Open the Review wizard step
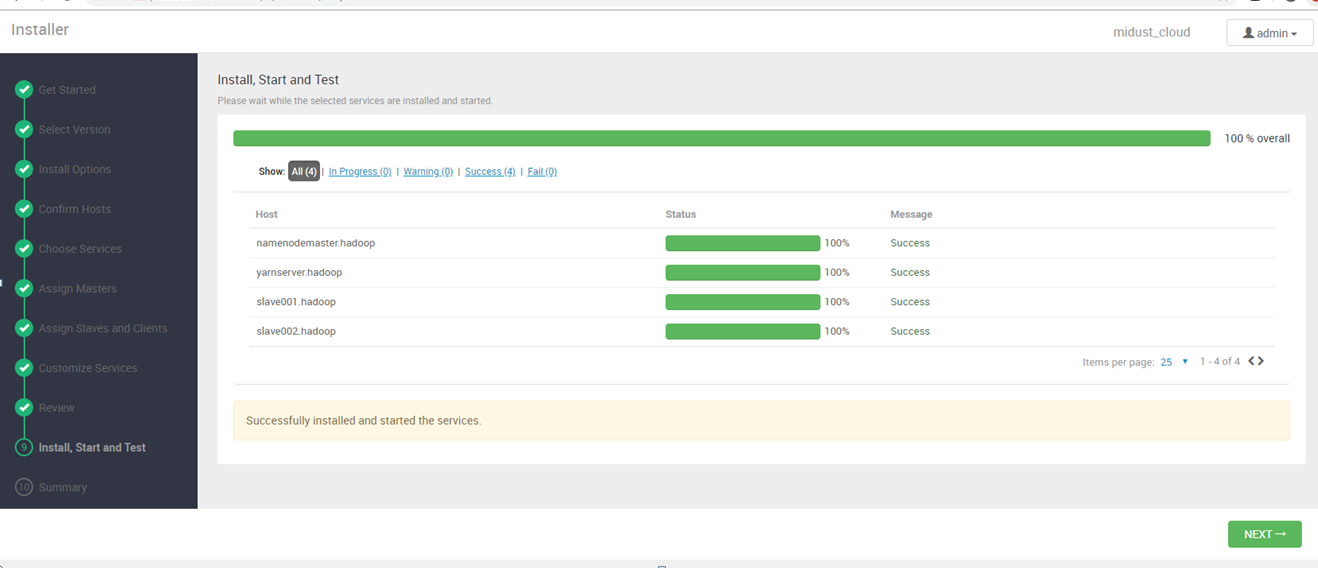1318x568 pixels. [x=57, y=408]
